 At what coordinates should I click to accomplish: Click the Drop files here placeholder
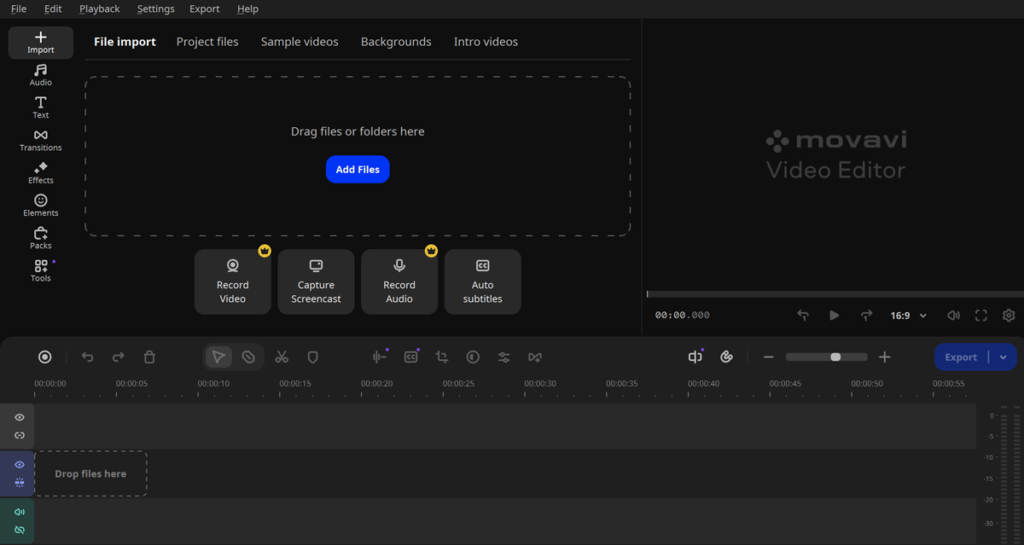(x=91, y=474)
